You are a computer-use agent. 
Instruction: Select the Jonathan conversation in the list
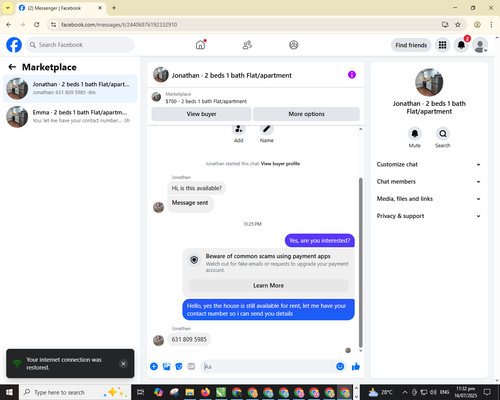[70, 89]
